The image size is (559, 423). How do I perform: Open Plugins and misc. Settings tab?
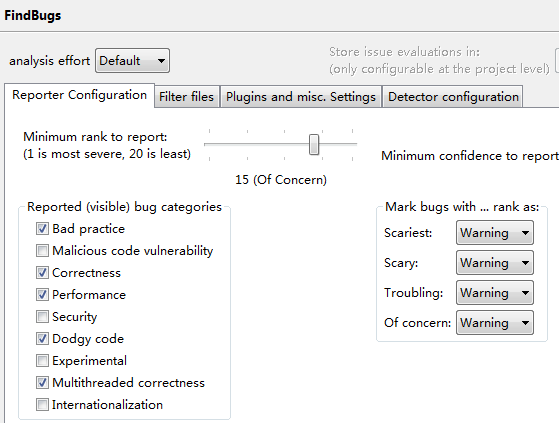click(x=301, y=97)
